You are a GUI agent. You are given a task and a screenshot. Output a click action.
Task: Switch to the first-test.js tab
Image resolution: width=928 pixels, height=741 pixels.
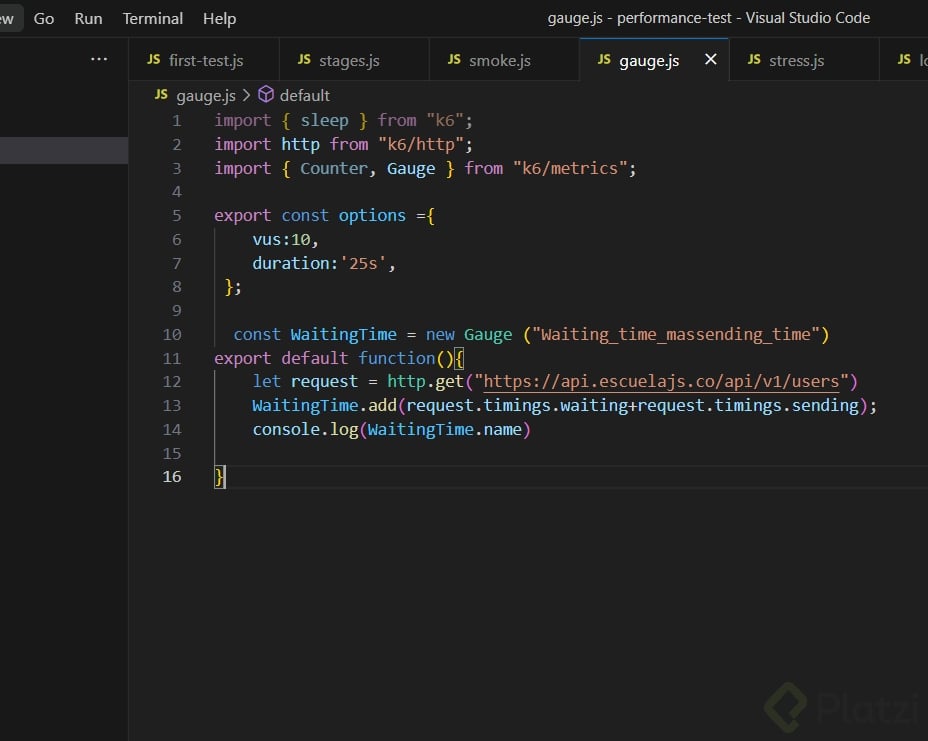click(204, 60)
